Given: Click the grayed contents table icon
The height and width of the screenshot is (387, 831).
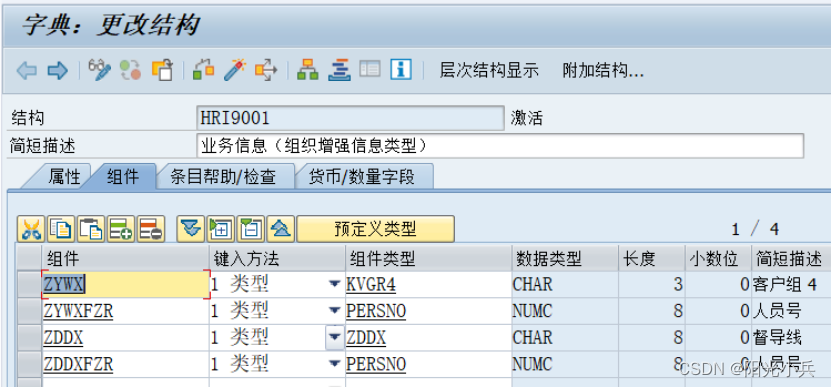Looking at the screenshot, I should [x=370, y=69].
